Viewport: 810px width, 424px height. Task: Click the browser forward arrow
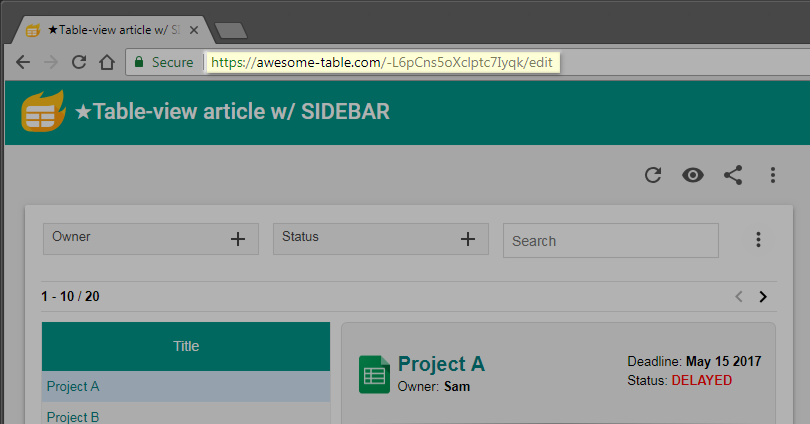[x=51, y=62]
